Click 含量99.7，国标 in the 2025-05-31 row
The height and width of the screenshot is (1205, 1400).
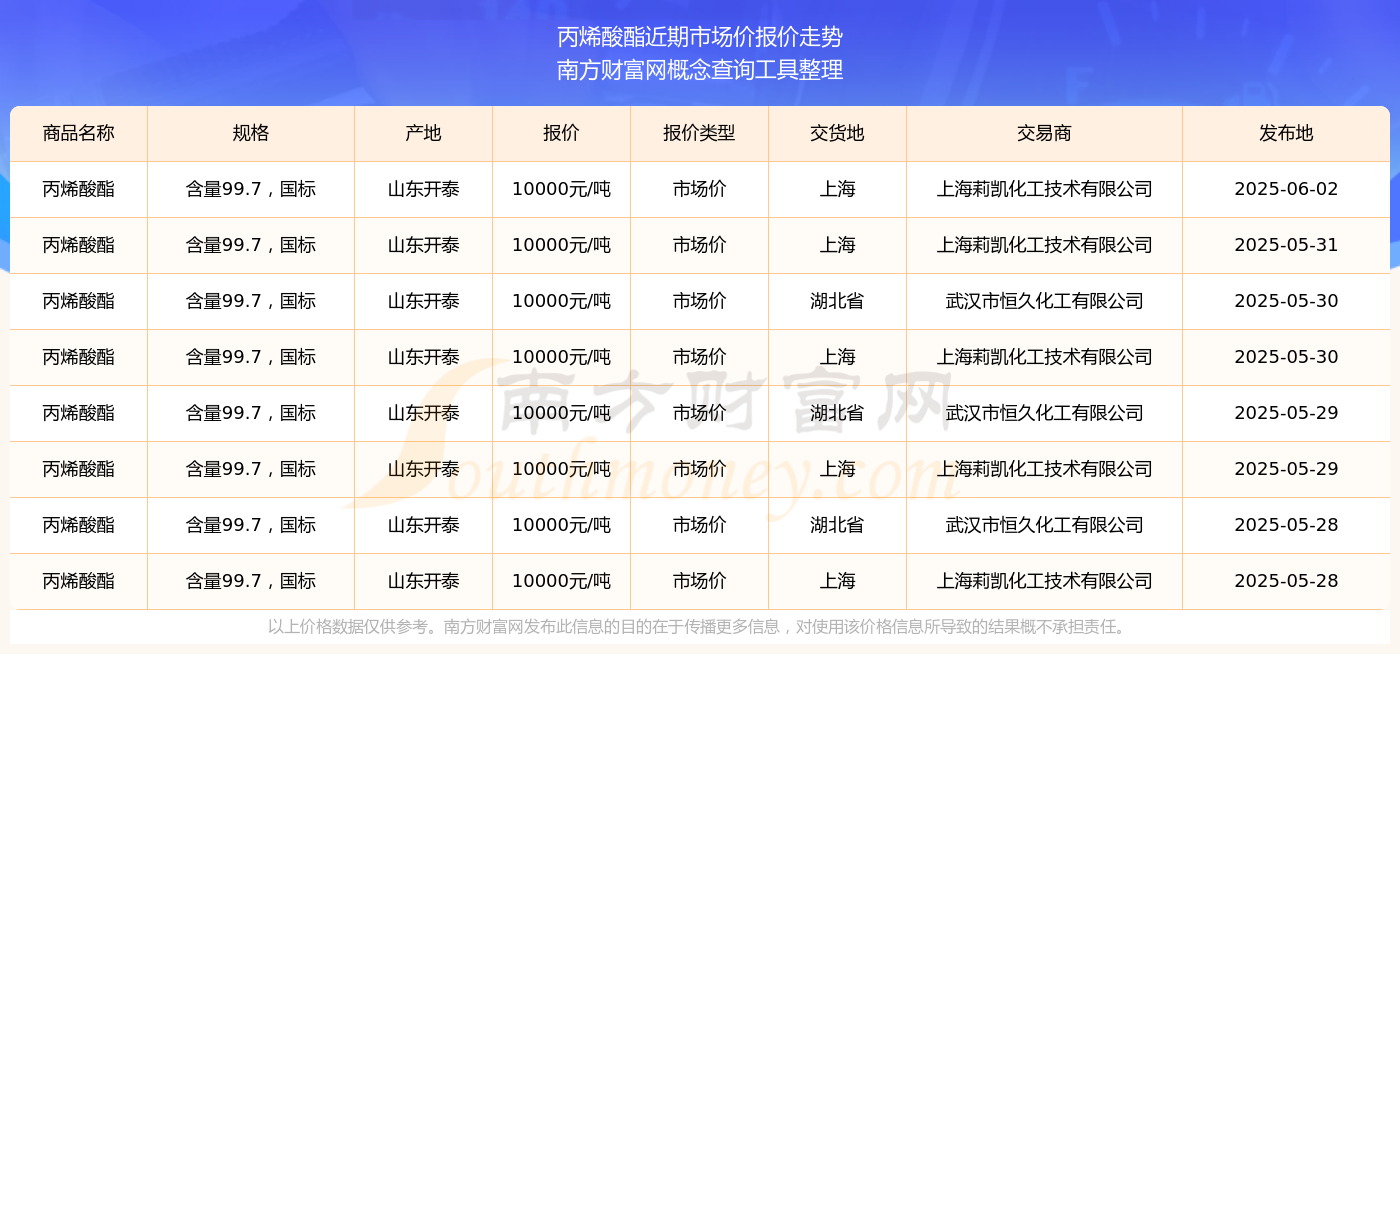pos(251,245)
